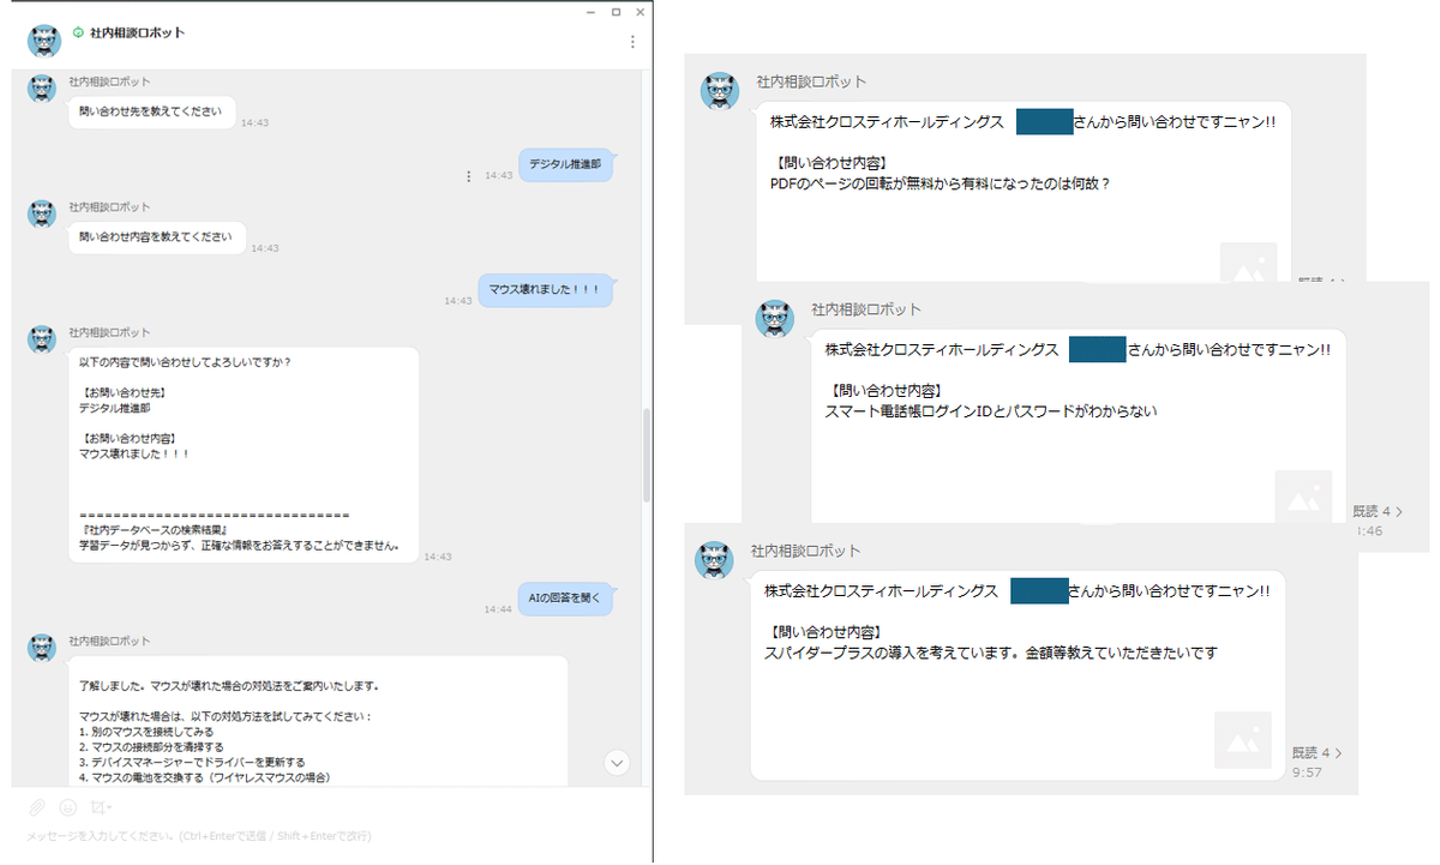Viewport: 1440px width, 865px height.
Task: Click the AIの回答を聞く bubble
Action: click(565, 598)
